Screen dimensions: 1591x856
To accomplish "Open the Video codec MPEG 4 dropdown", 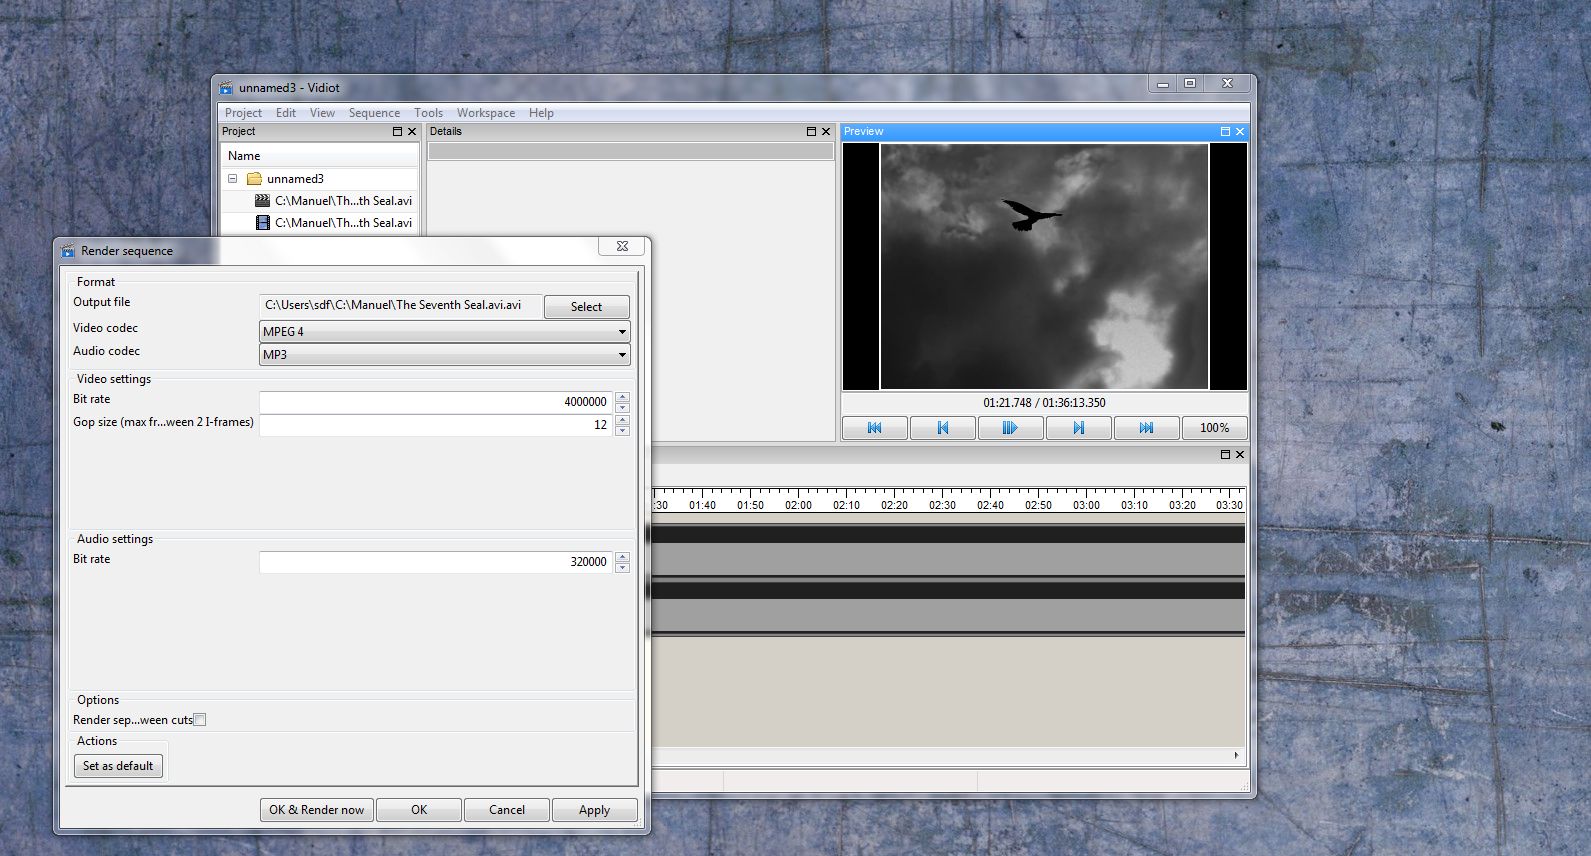I will click(445, 332).
